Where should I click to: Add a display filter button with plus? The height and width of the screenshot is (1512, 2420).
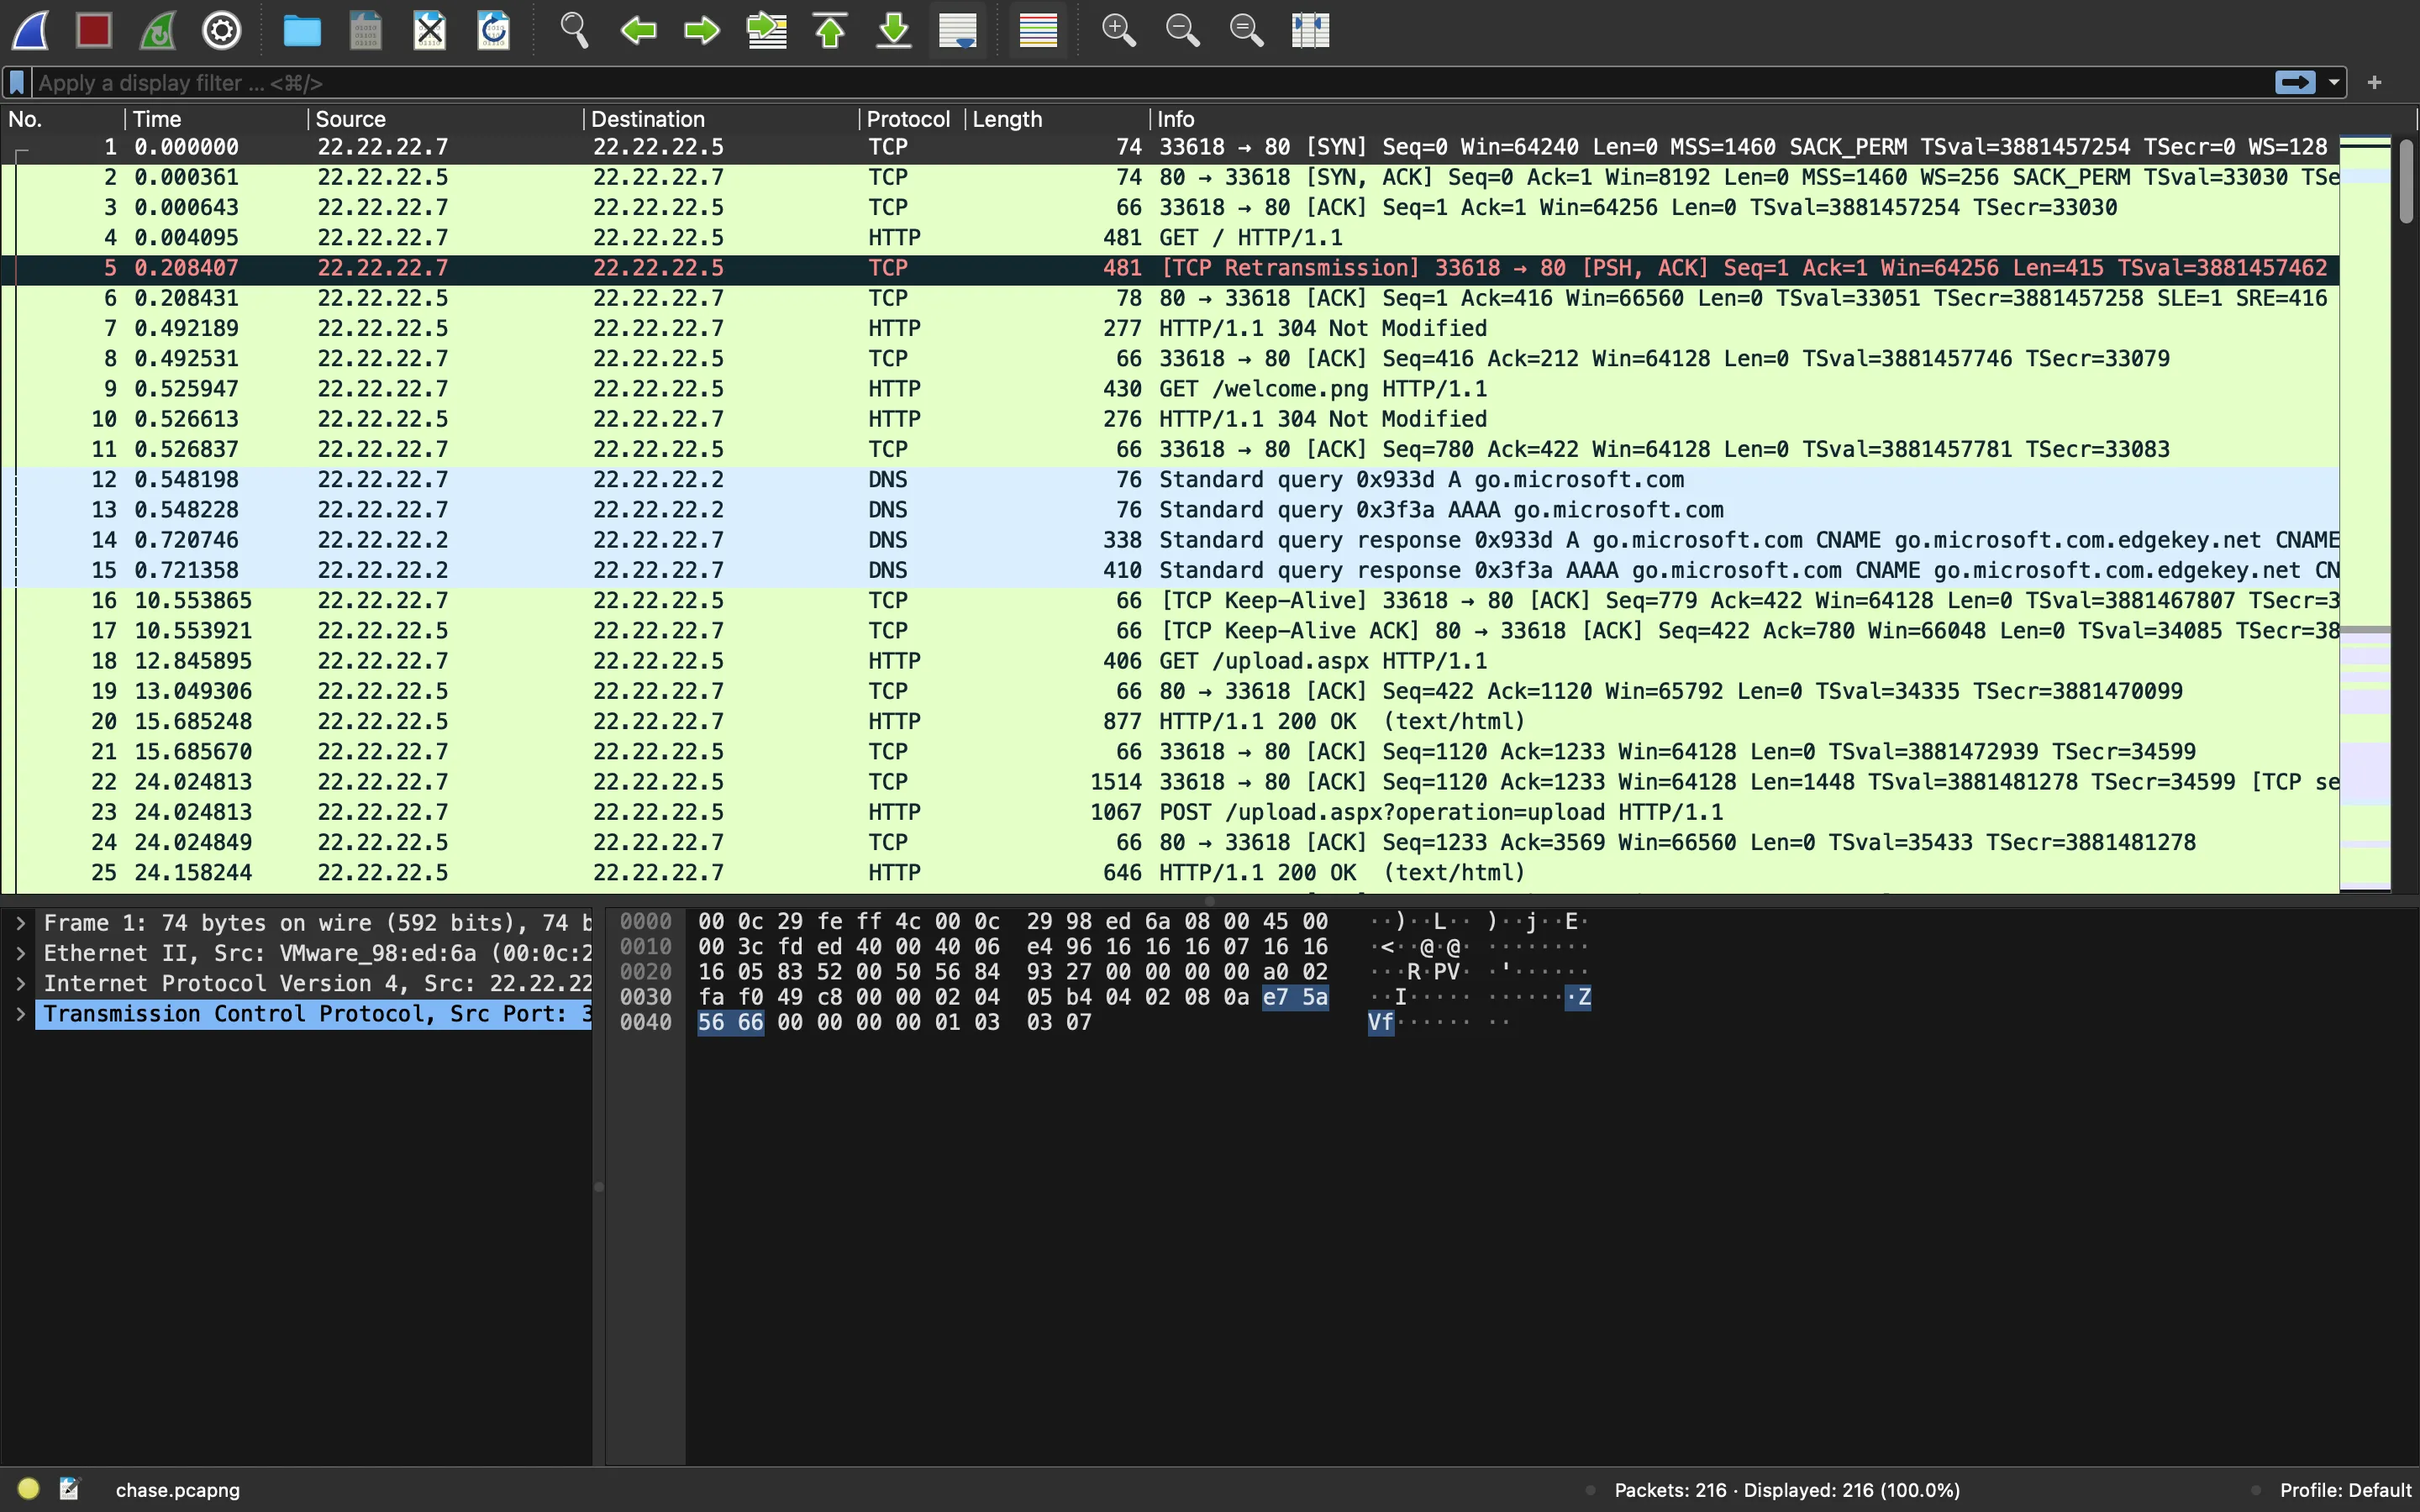pos(2375,83)
